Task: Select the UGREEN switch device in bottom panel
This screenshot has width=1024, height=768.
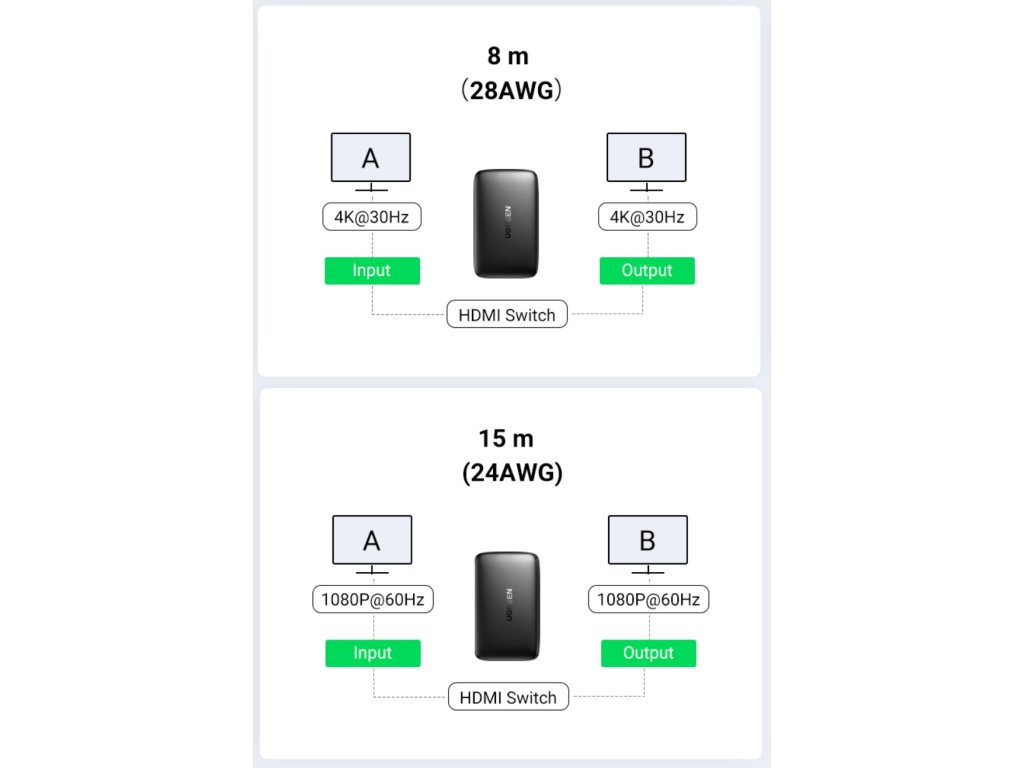Action: click(x=507, y=606)
